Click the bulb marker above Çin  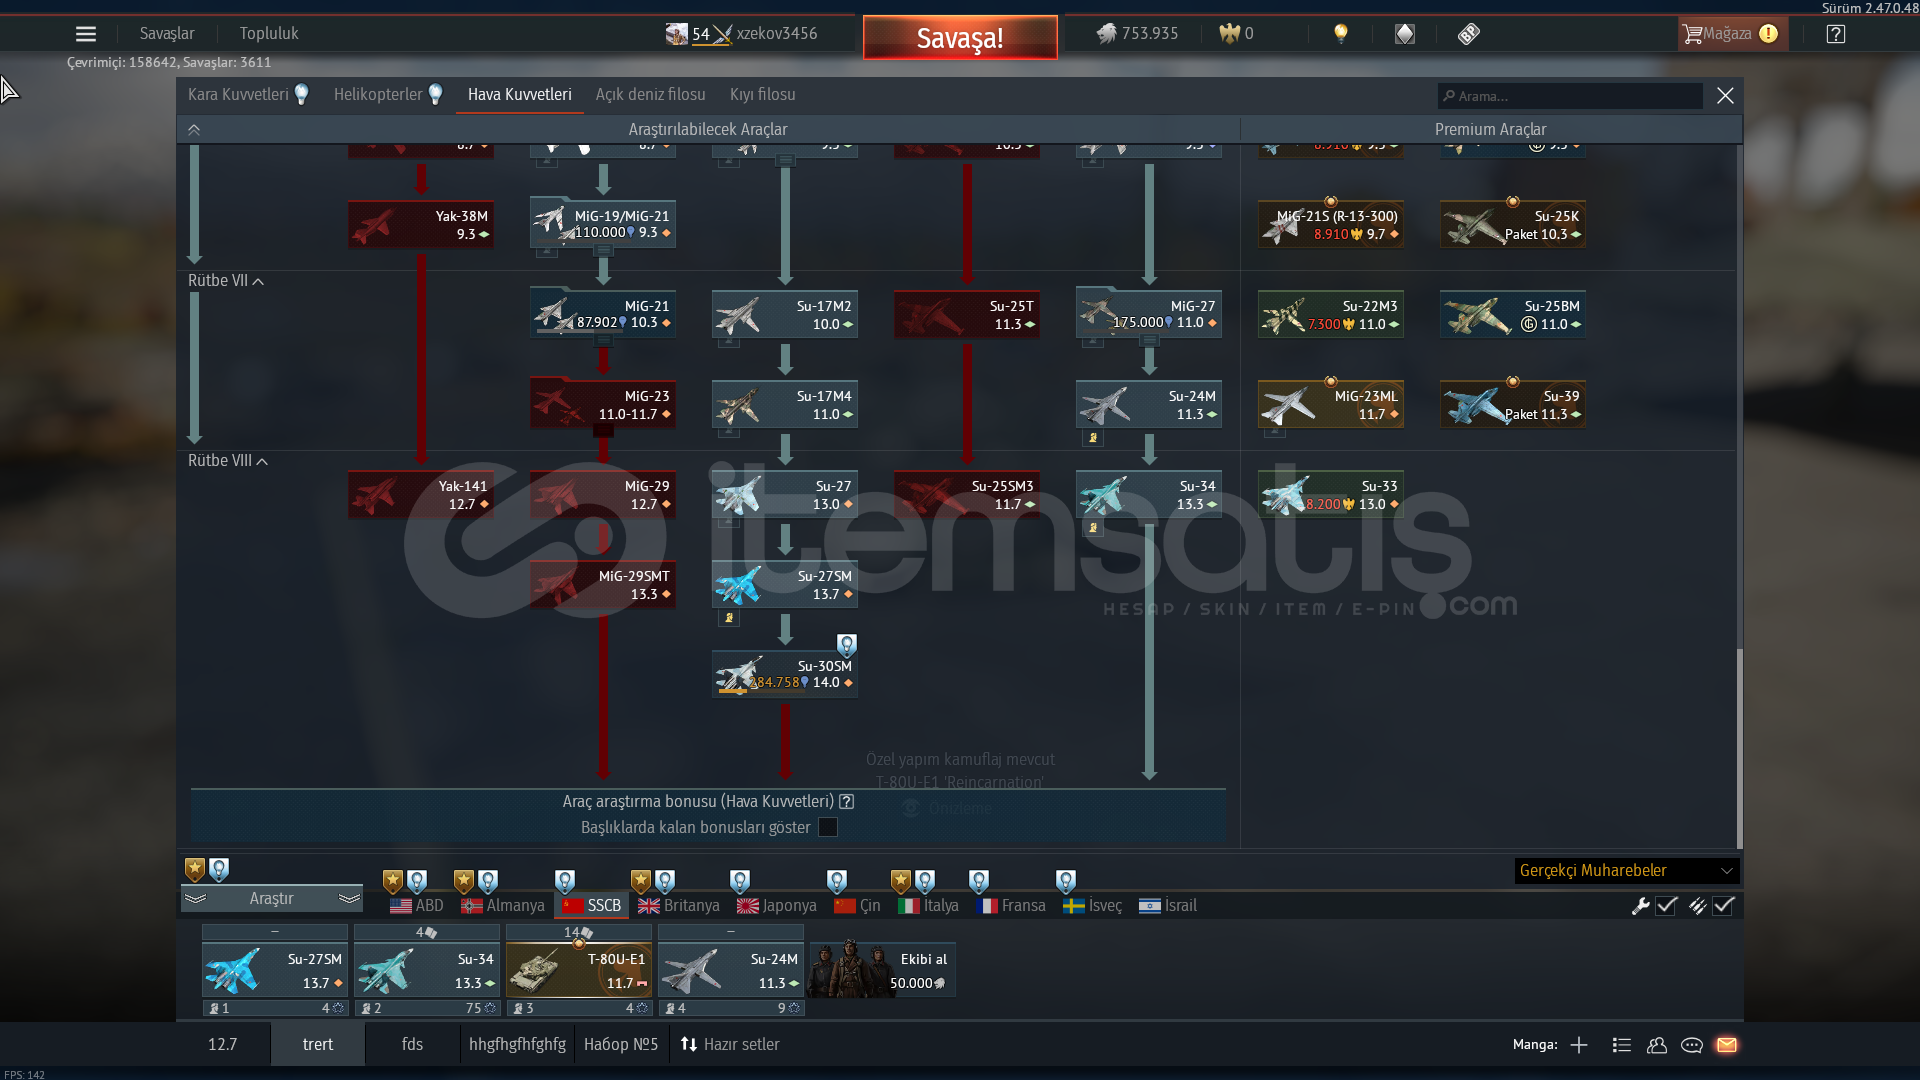(x=837, y=881)
